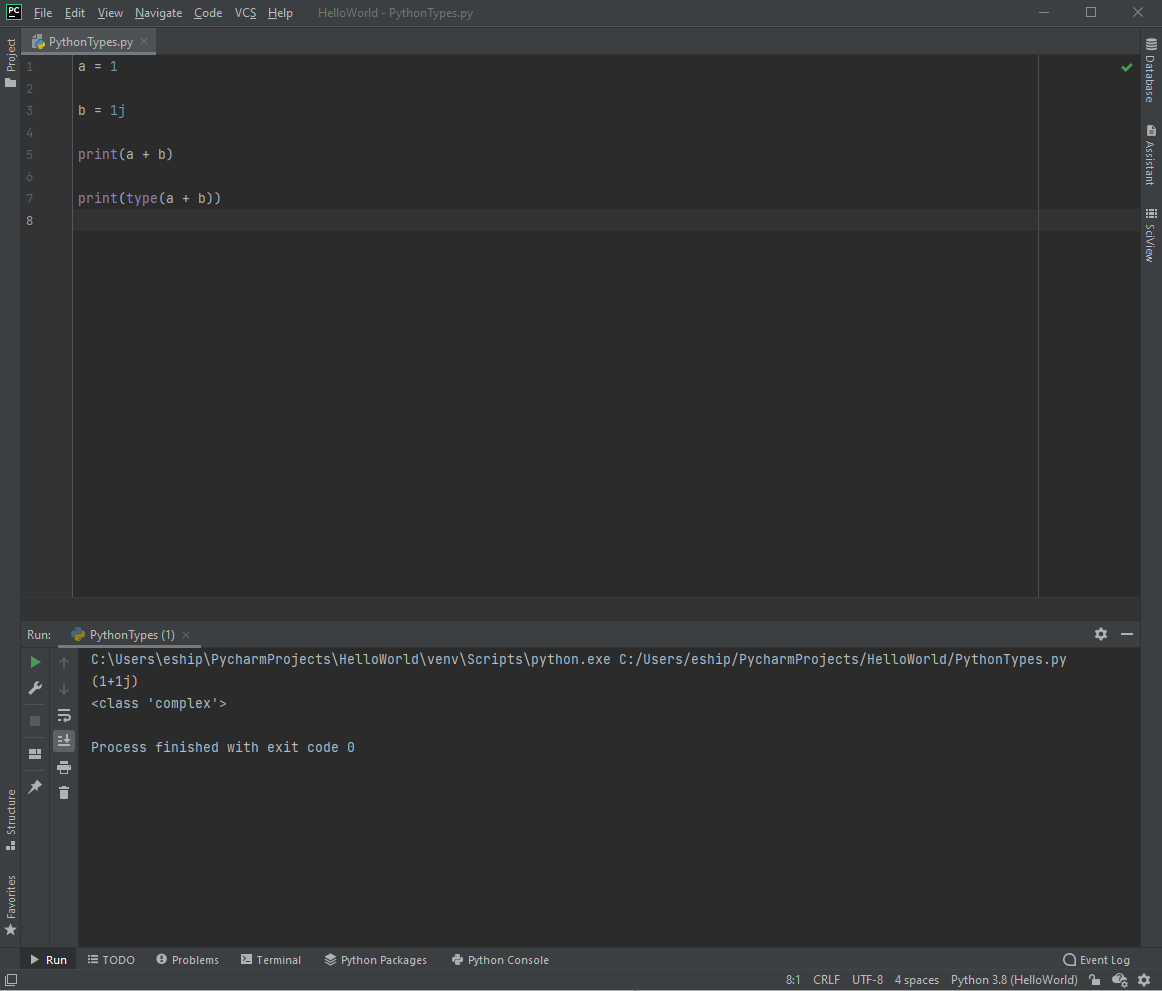
Task: Click the Print console output icon
Action: pyautogui.click(x=64, y=767)
